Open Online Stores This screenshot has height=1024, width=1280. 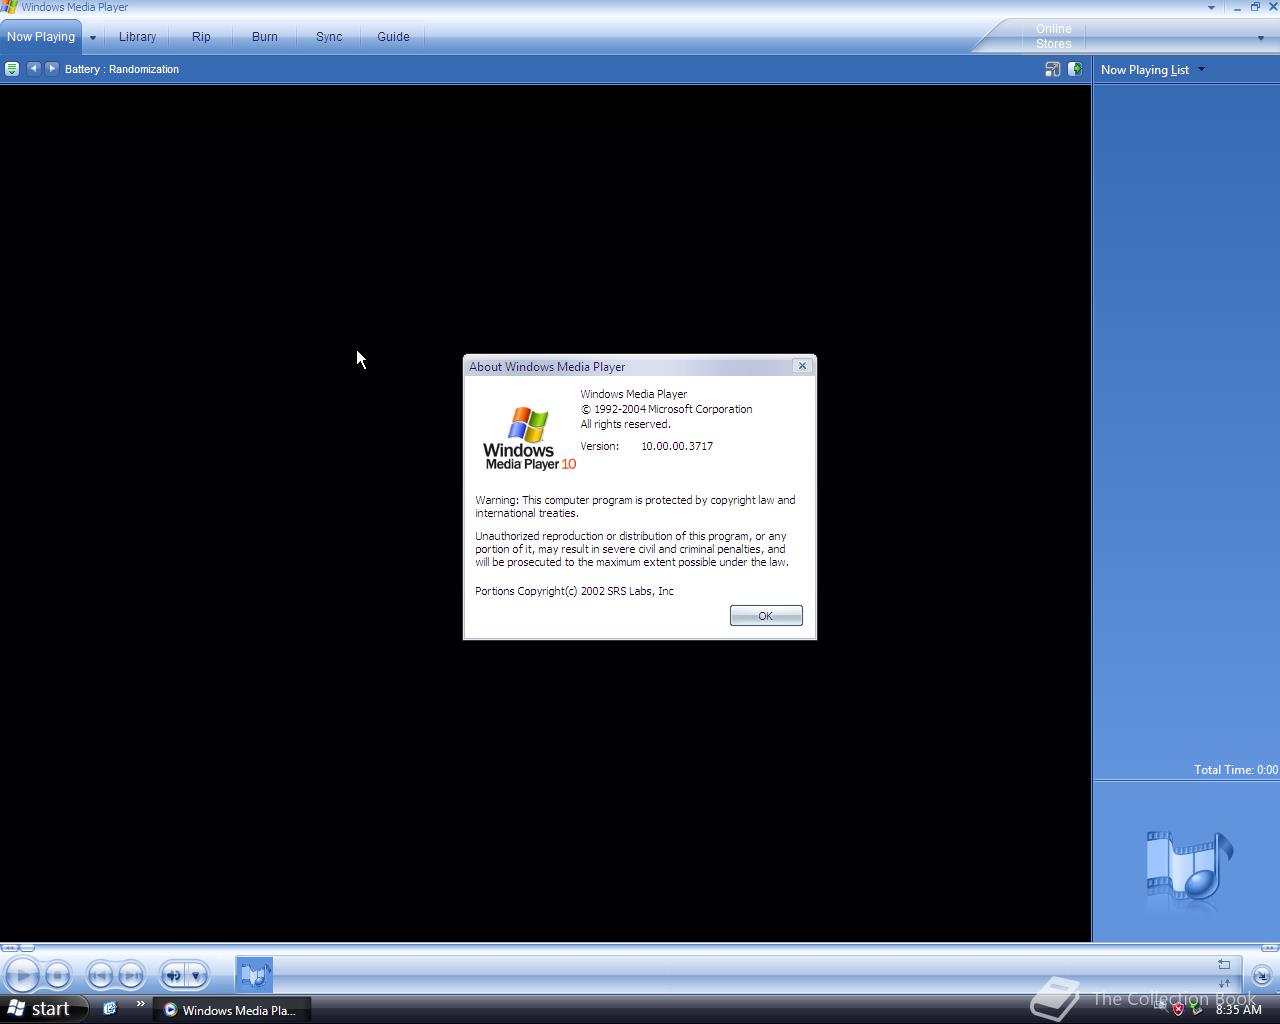pyautogui.click(x=1053, y=36)
